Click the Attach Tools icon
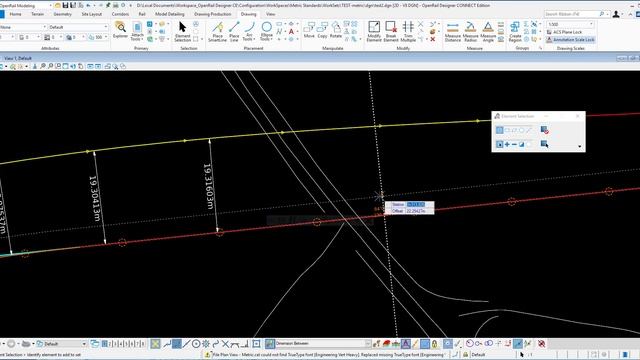 [x=137, y=31]
